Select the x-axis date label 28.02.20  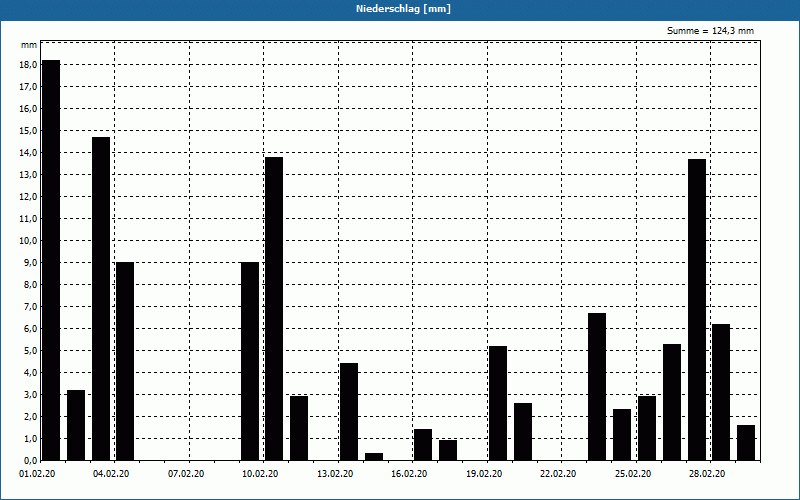pyautogui.click(x=707, y=474)
